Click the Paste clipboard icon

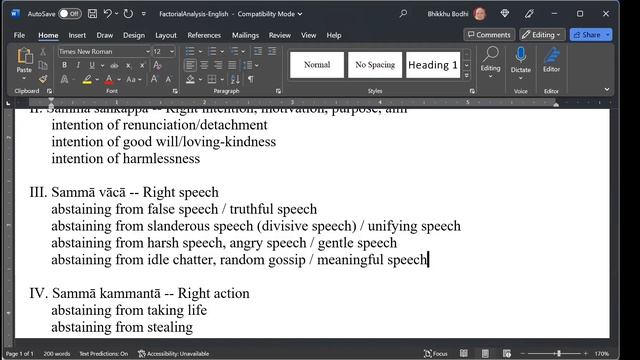[x=24, y=56]
